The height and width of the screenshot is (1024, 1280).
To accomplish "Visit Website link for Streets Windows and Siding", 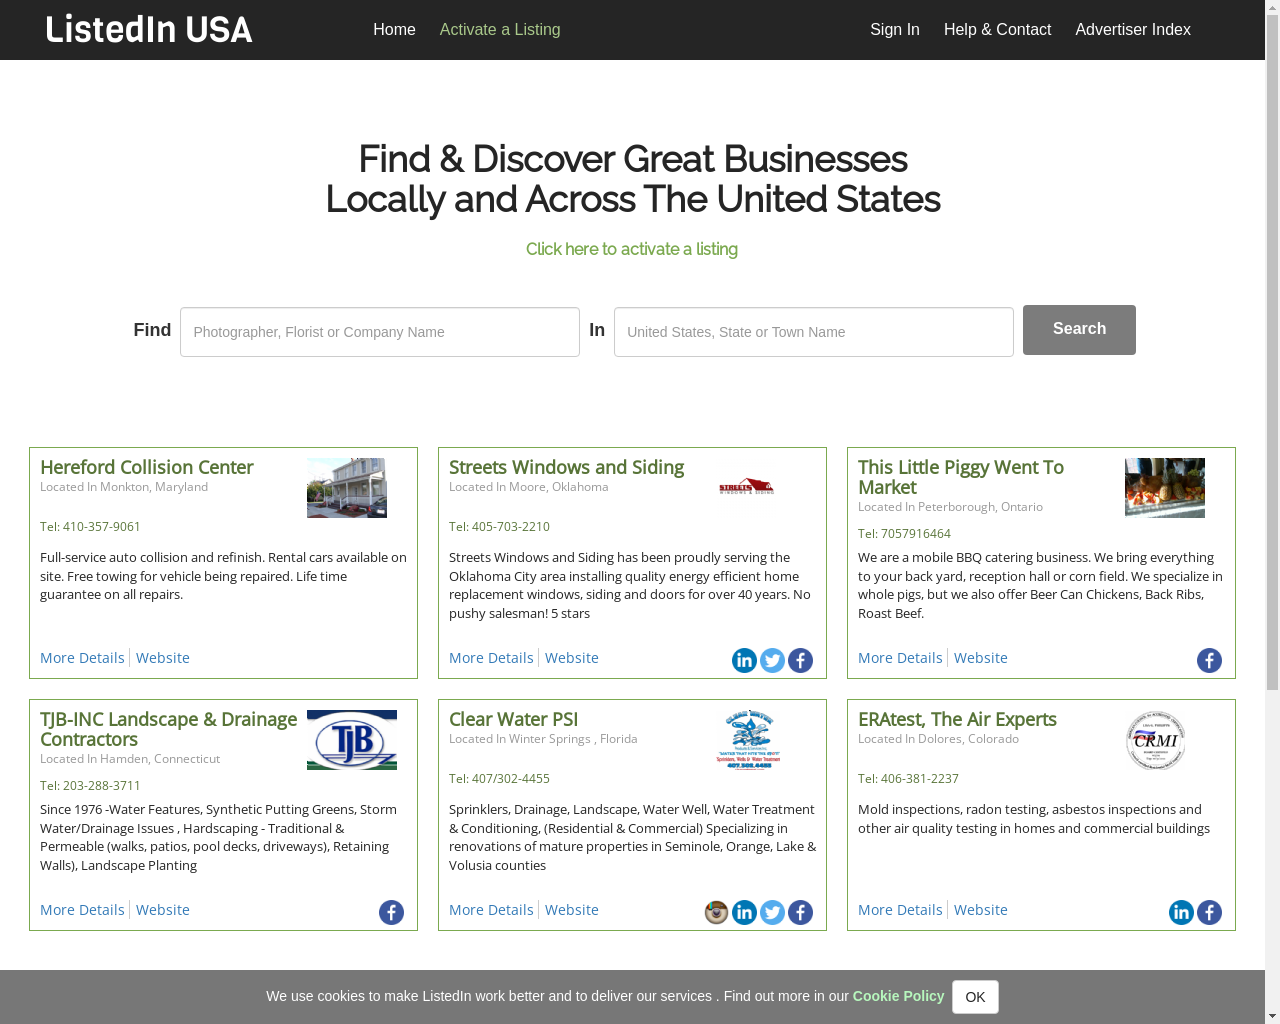I will click(572, 658).
